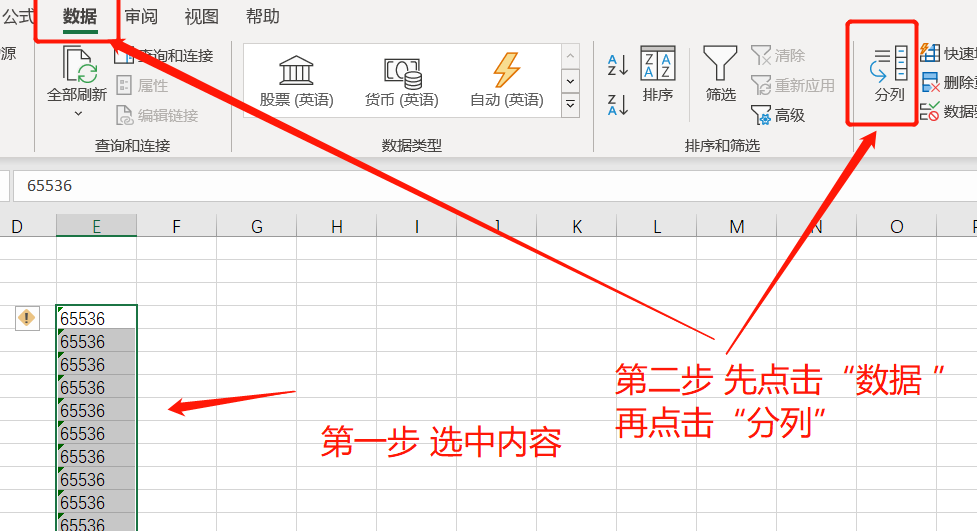Image resolution: width=977 pixels, height=531 pixels.
Task: Click the first 65536 cell in column E
Action: point(97,318)
